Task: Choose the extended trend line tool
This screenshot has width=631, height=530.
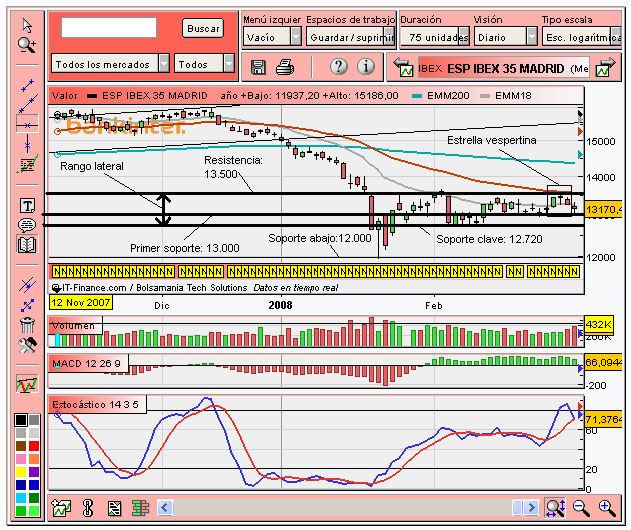Action: coord(28,104)
